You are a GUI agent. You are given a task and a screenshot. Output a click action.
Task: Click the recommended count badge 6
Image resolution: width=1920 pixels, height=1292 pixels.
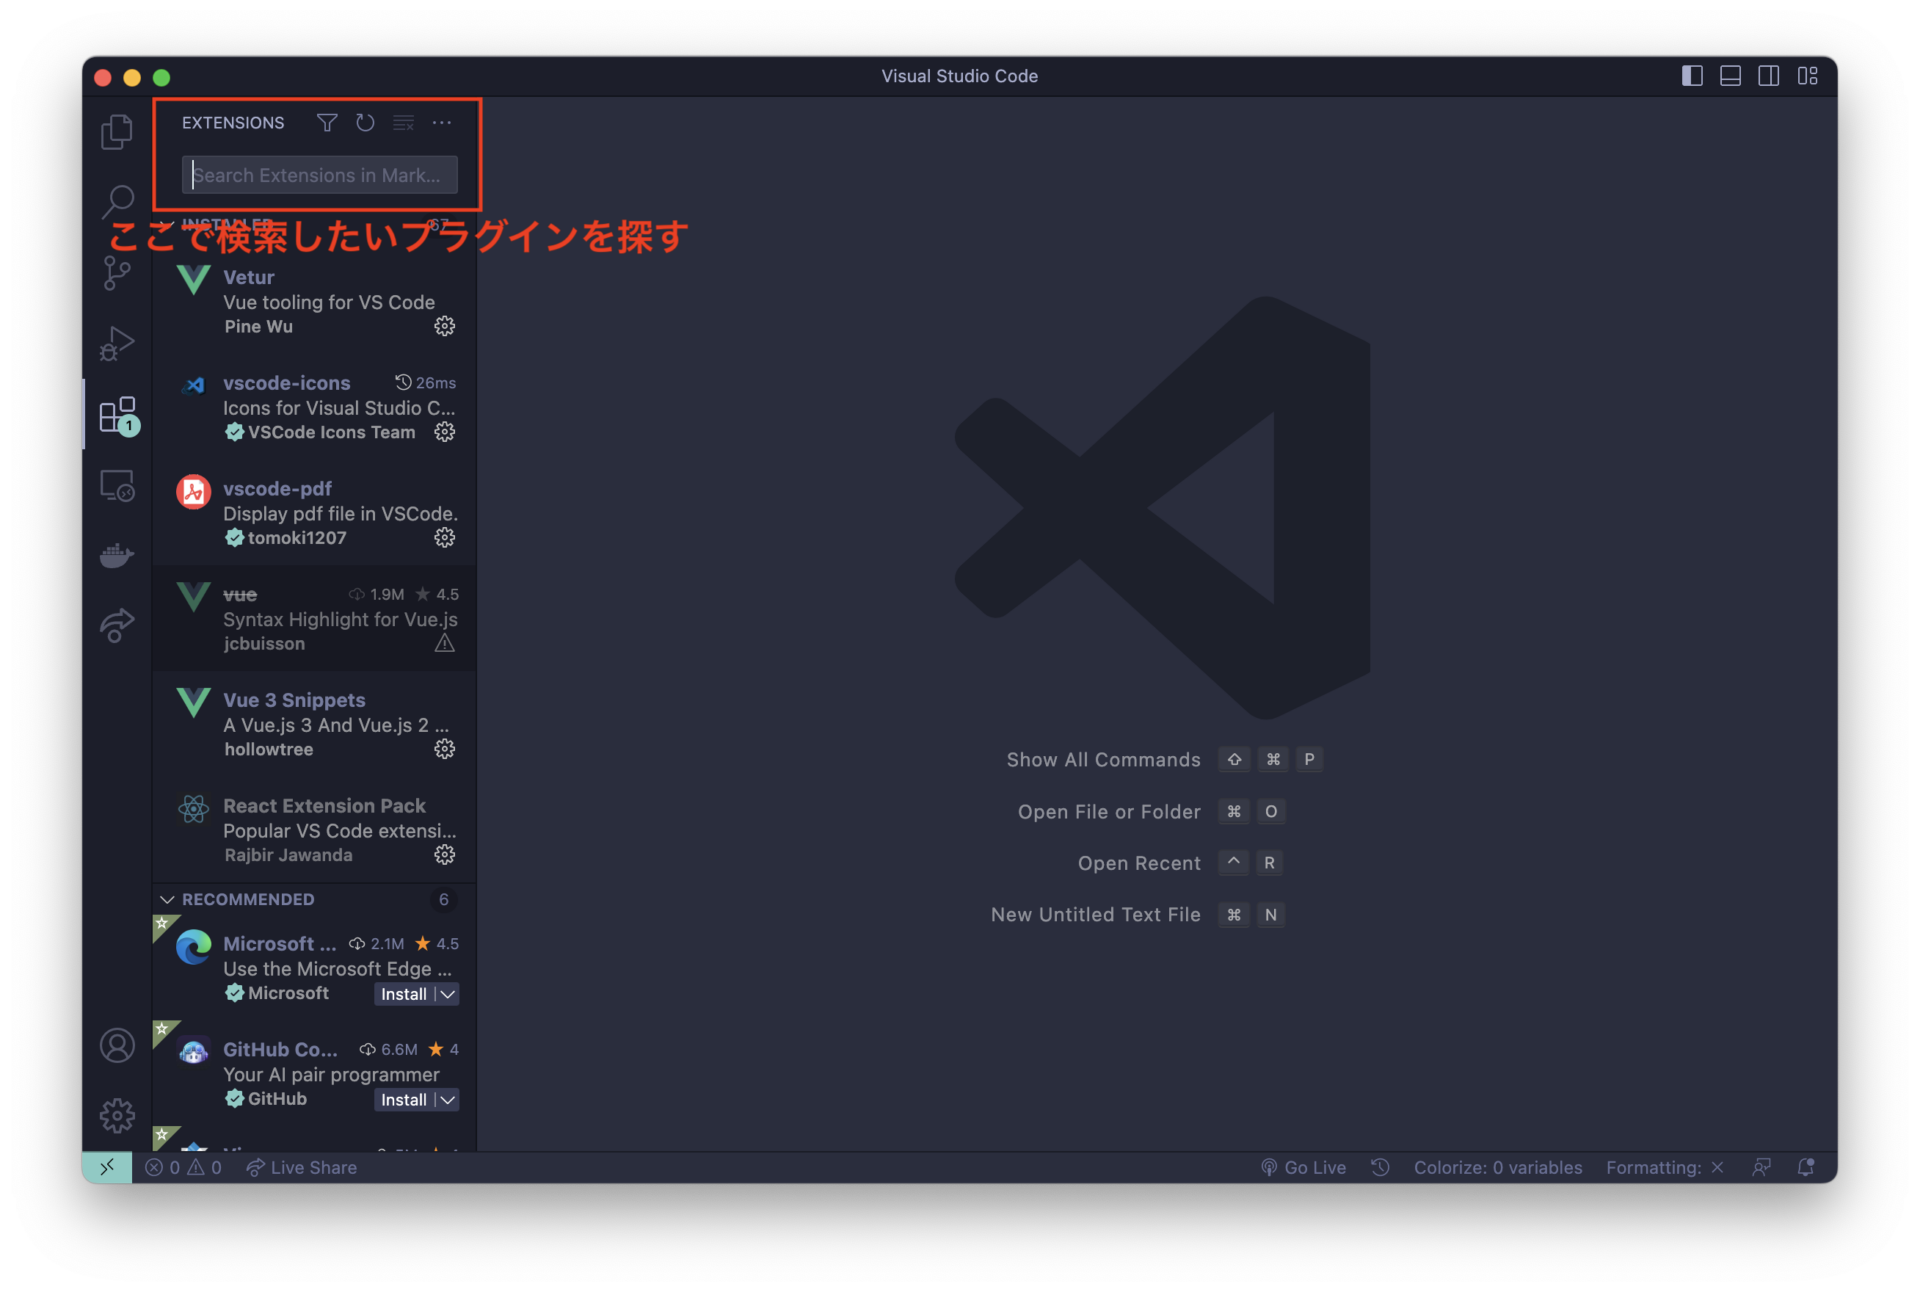click(x=444, y=899)
